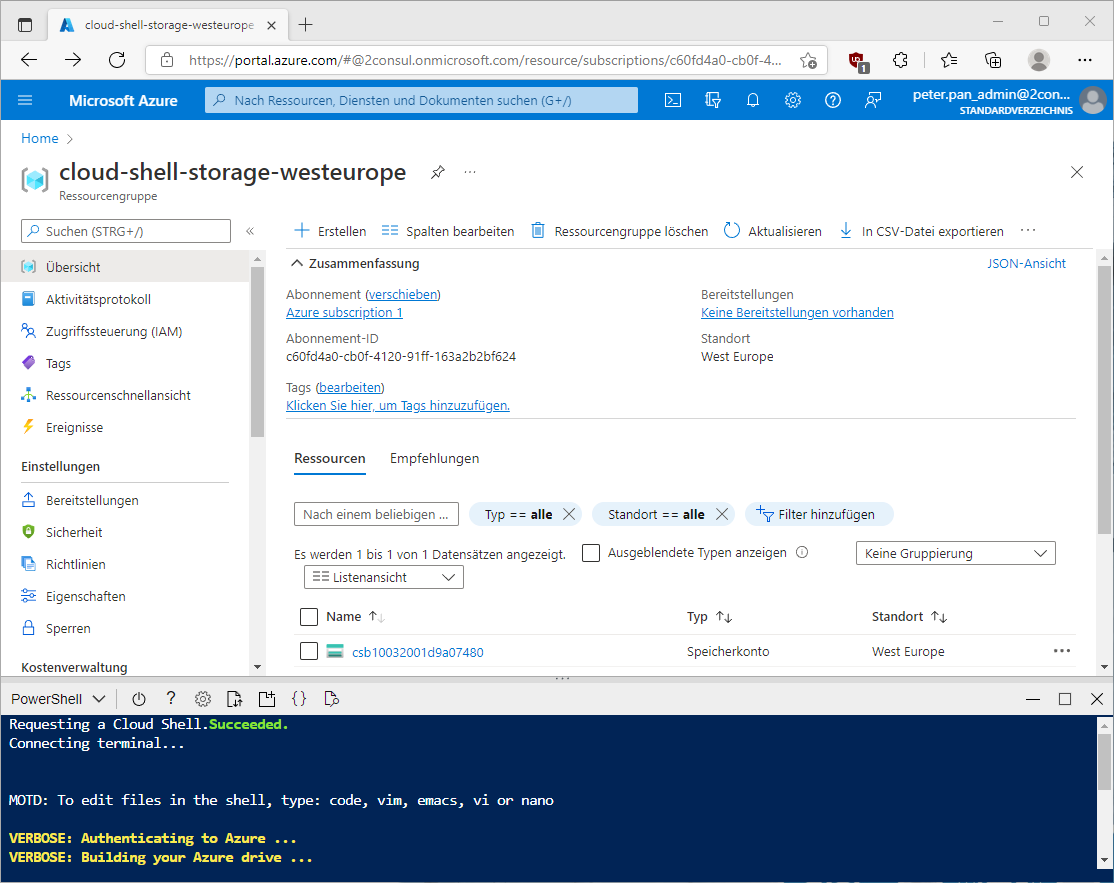This screenshot has width=1114, height=883.
Task: Click Filter hinzufügen button
Action: (818, 514)
